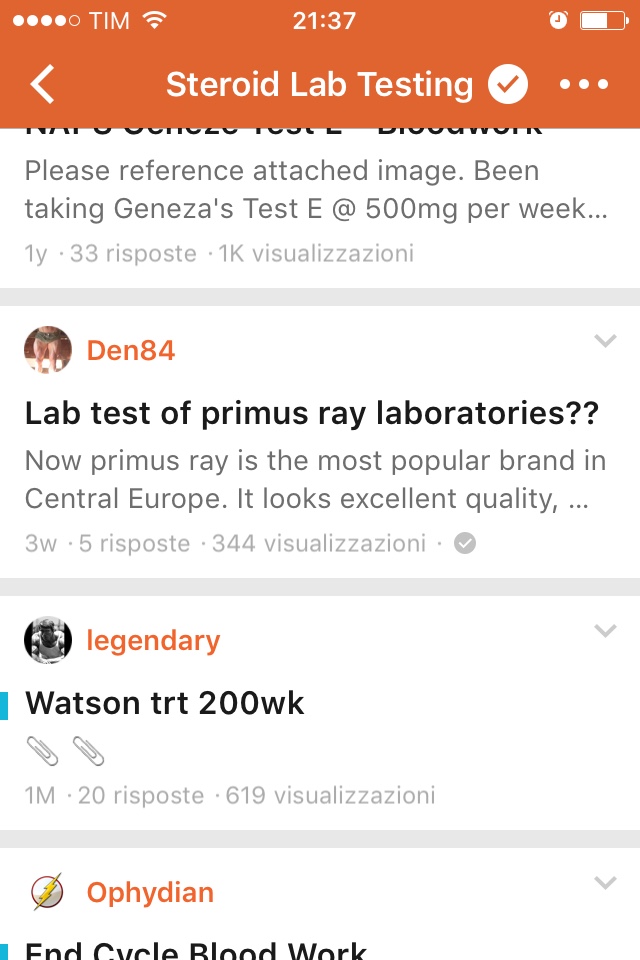
Task: Open the legendary username link
Action: [x=153, y=640]
